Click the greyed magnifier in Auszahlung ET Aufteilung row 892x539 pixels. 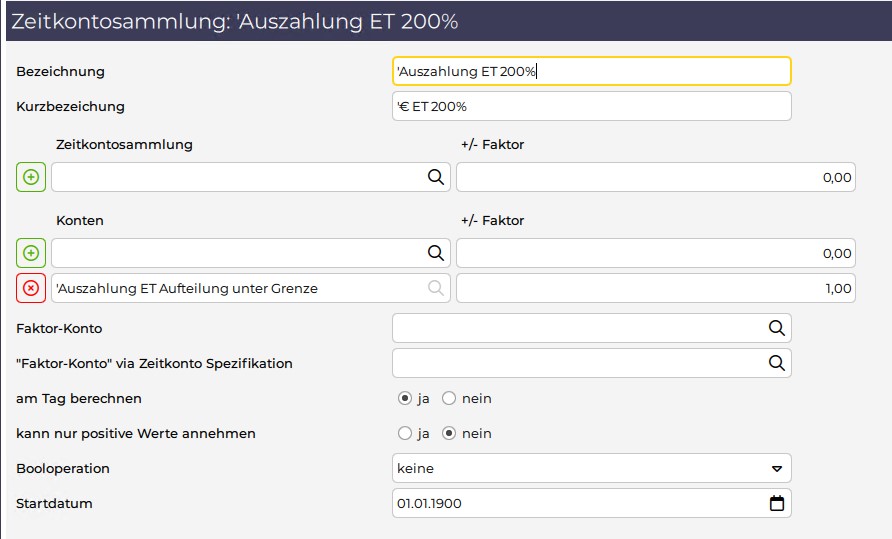[x=436, y=288]
